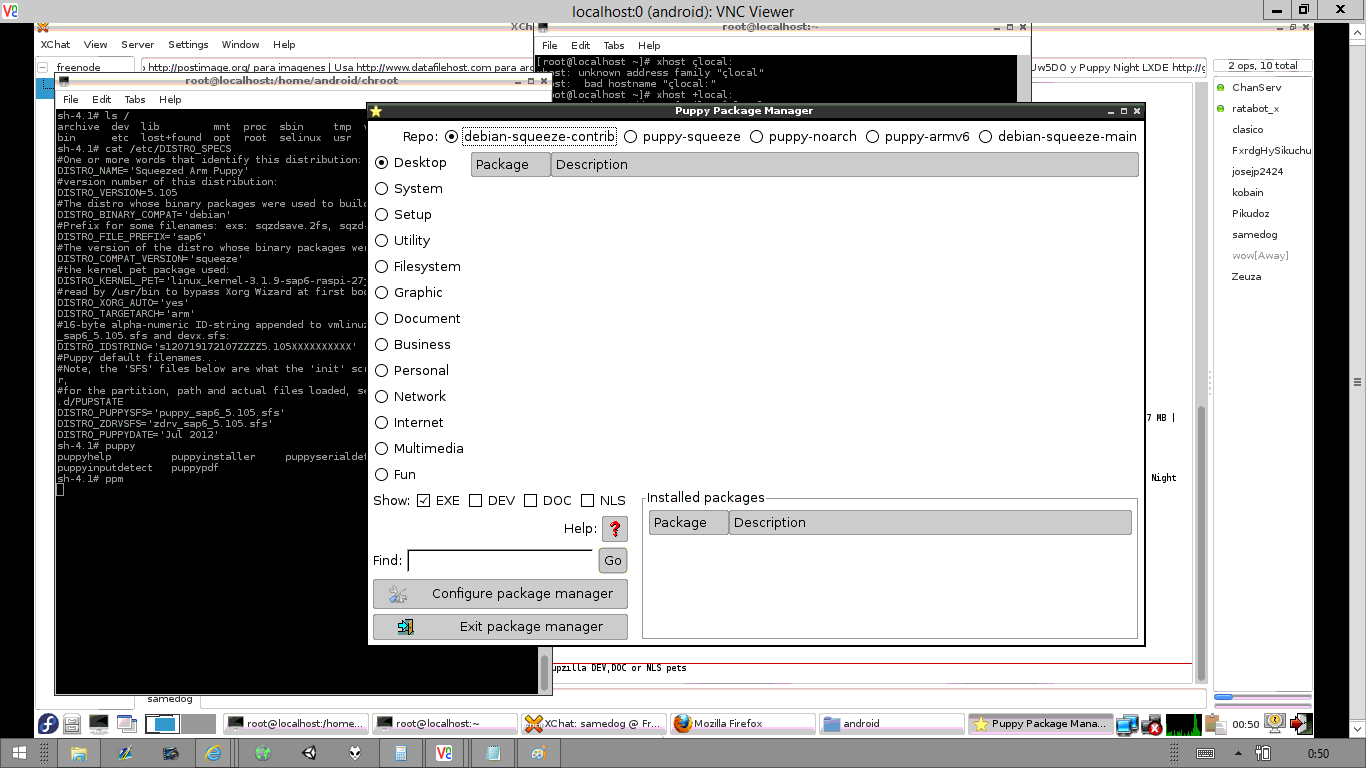Select user Zeuza in XChat user list
Image resolution: width=1366 pixels, height=768 pixels.
tap(1246, 276)
